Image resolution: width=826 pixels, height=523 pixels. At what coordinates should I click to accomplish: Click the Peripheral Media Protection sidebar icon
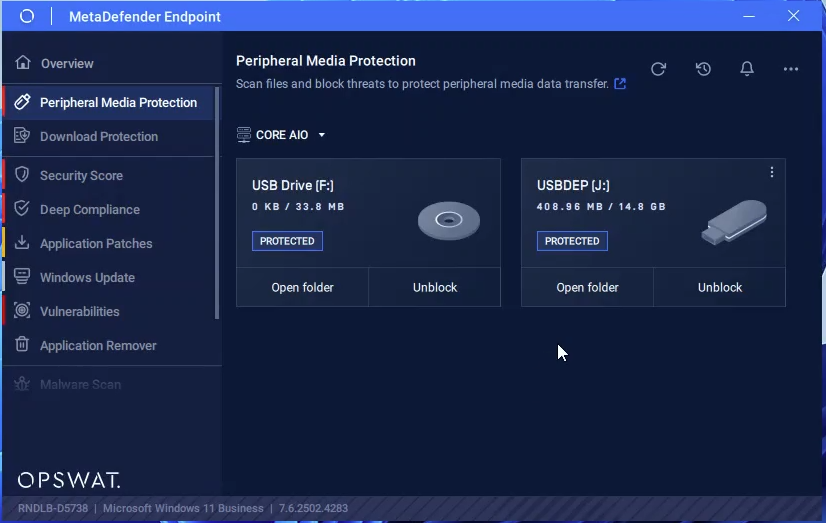coord(22,102)
